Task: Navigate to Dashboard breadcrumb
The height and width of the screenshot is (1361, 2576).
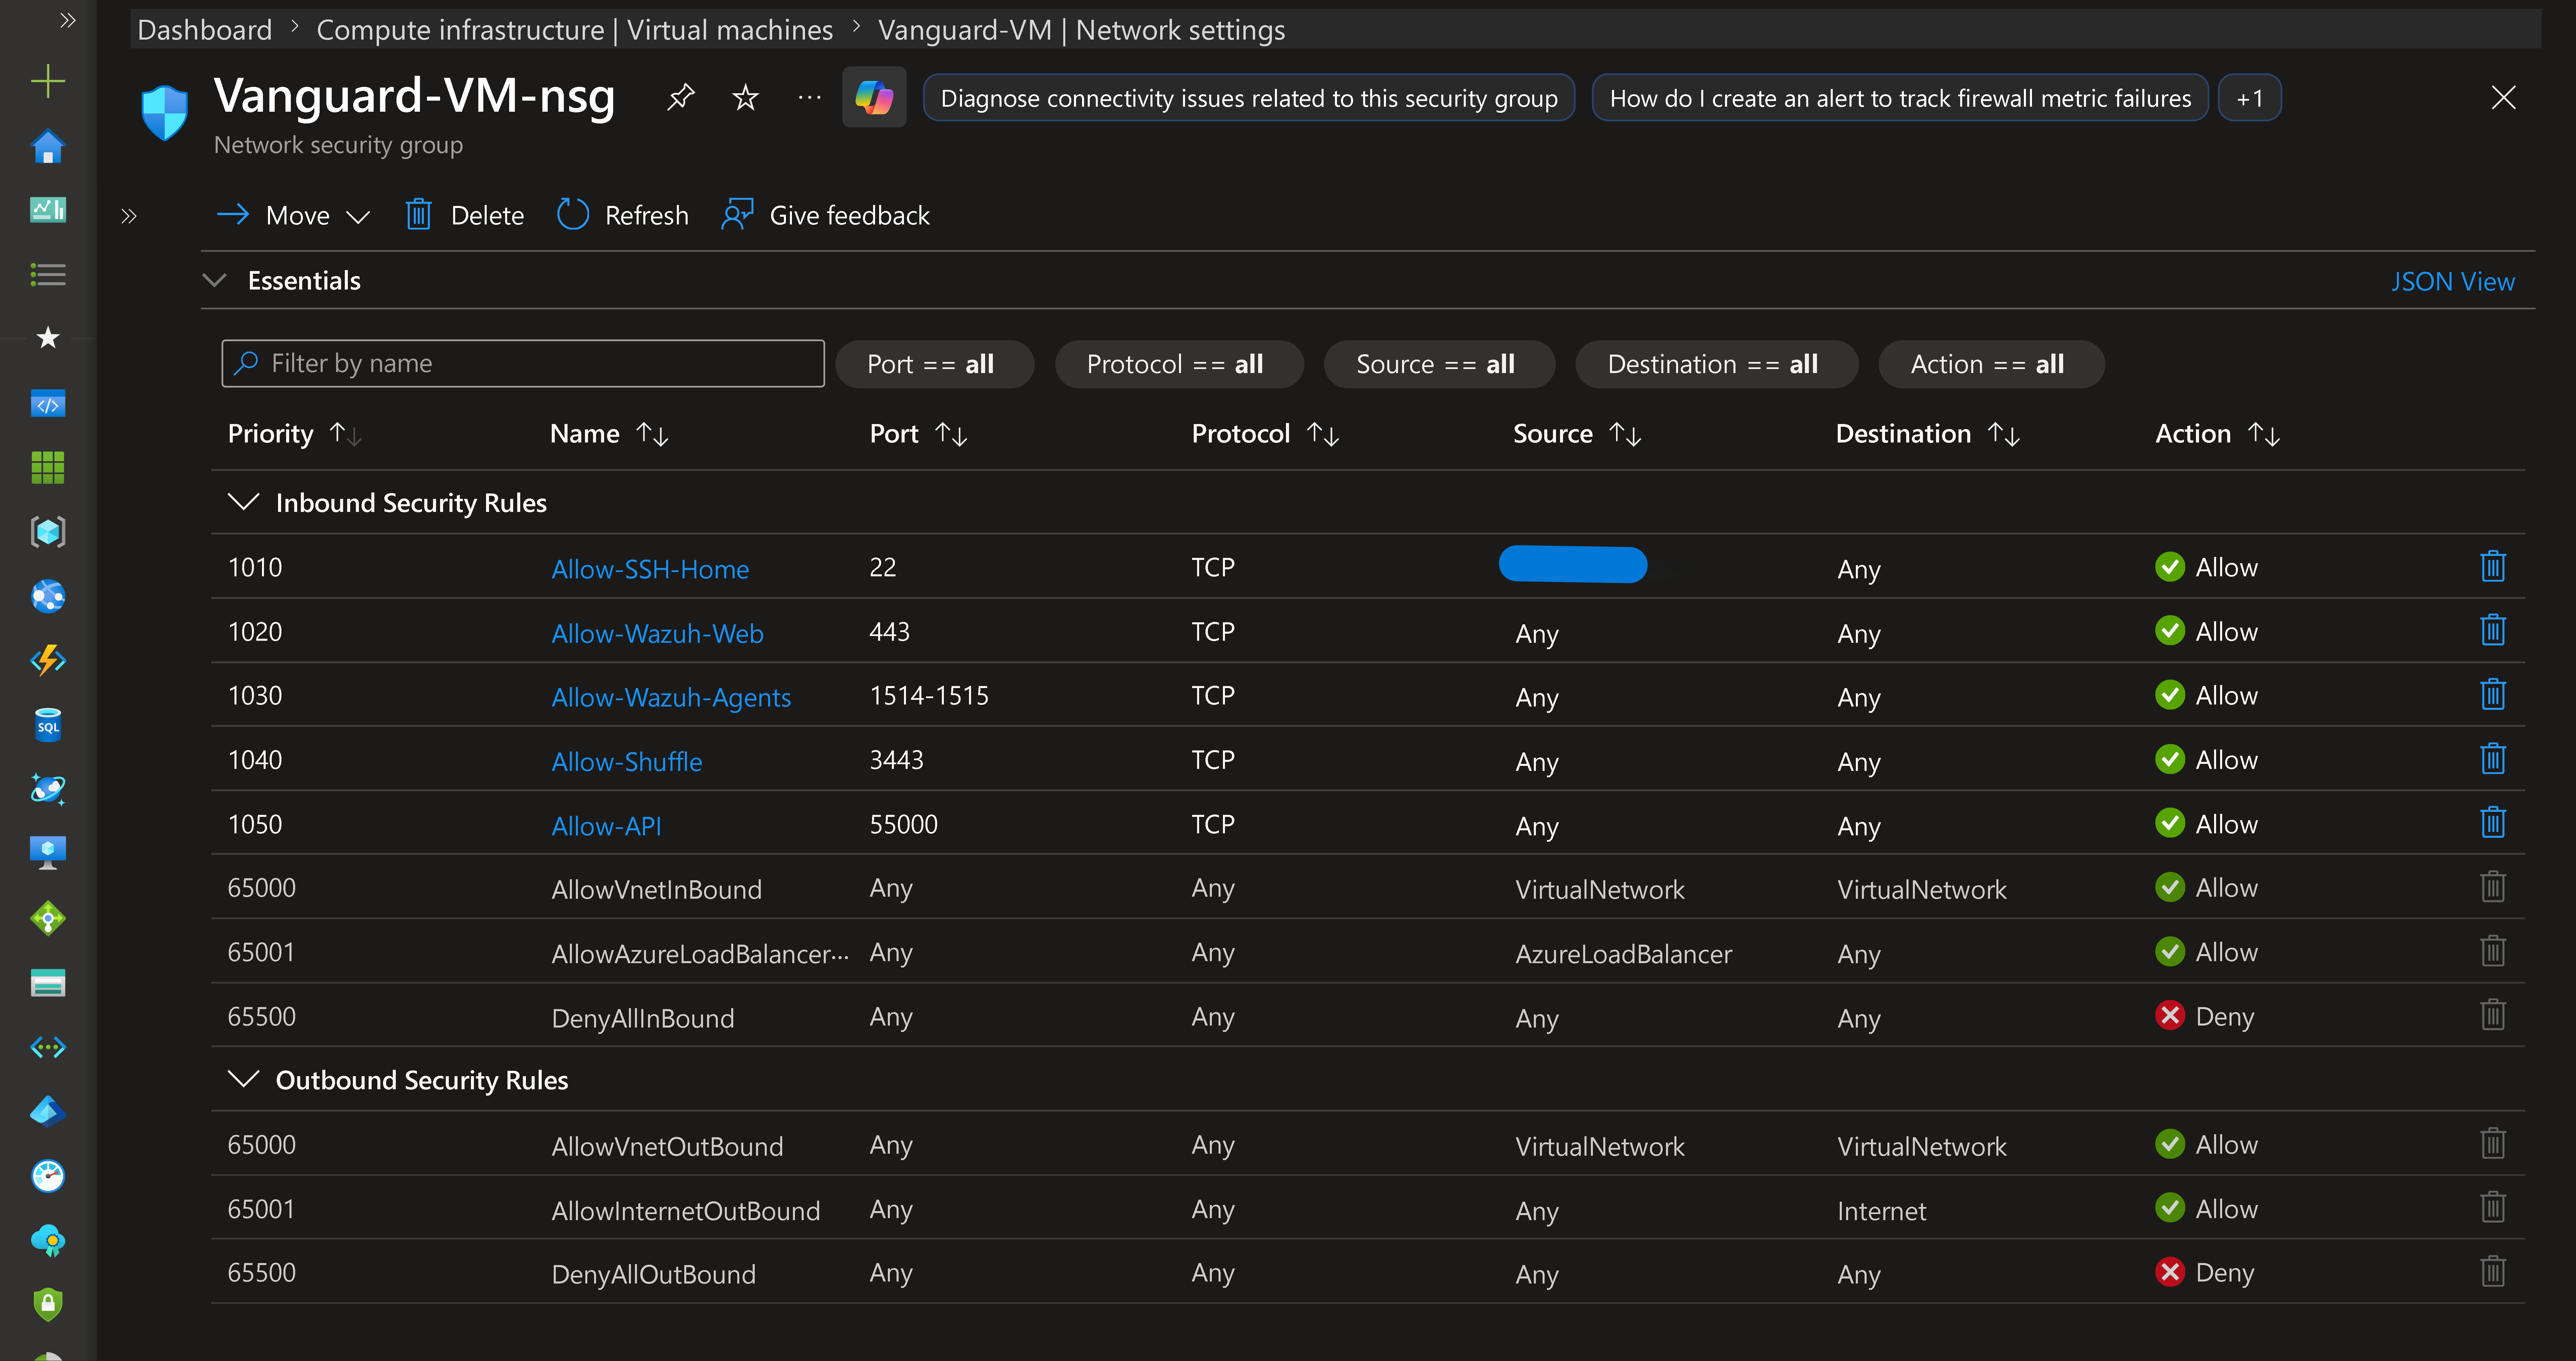Action: (204, 30)
